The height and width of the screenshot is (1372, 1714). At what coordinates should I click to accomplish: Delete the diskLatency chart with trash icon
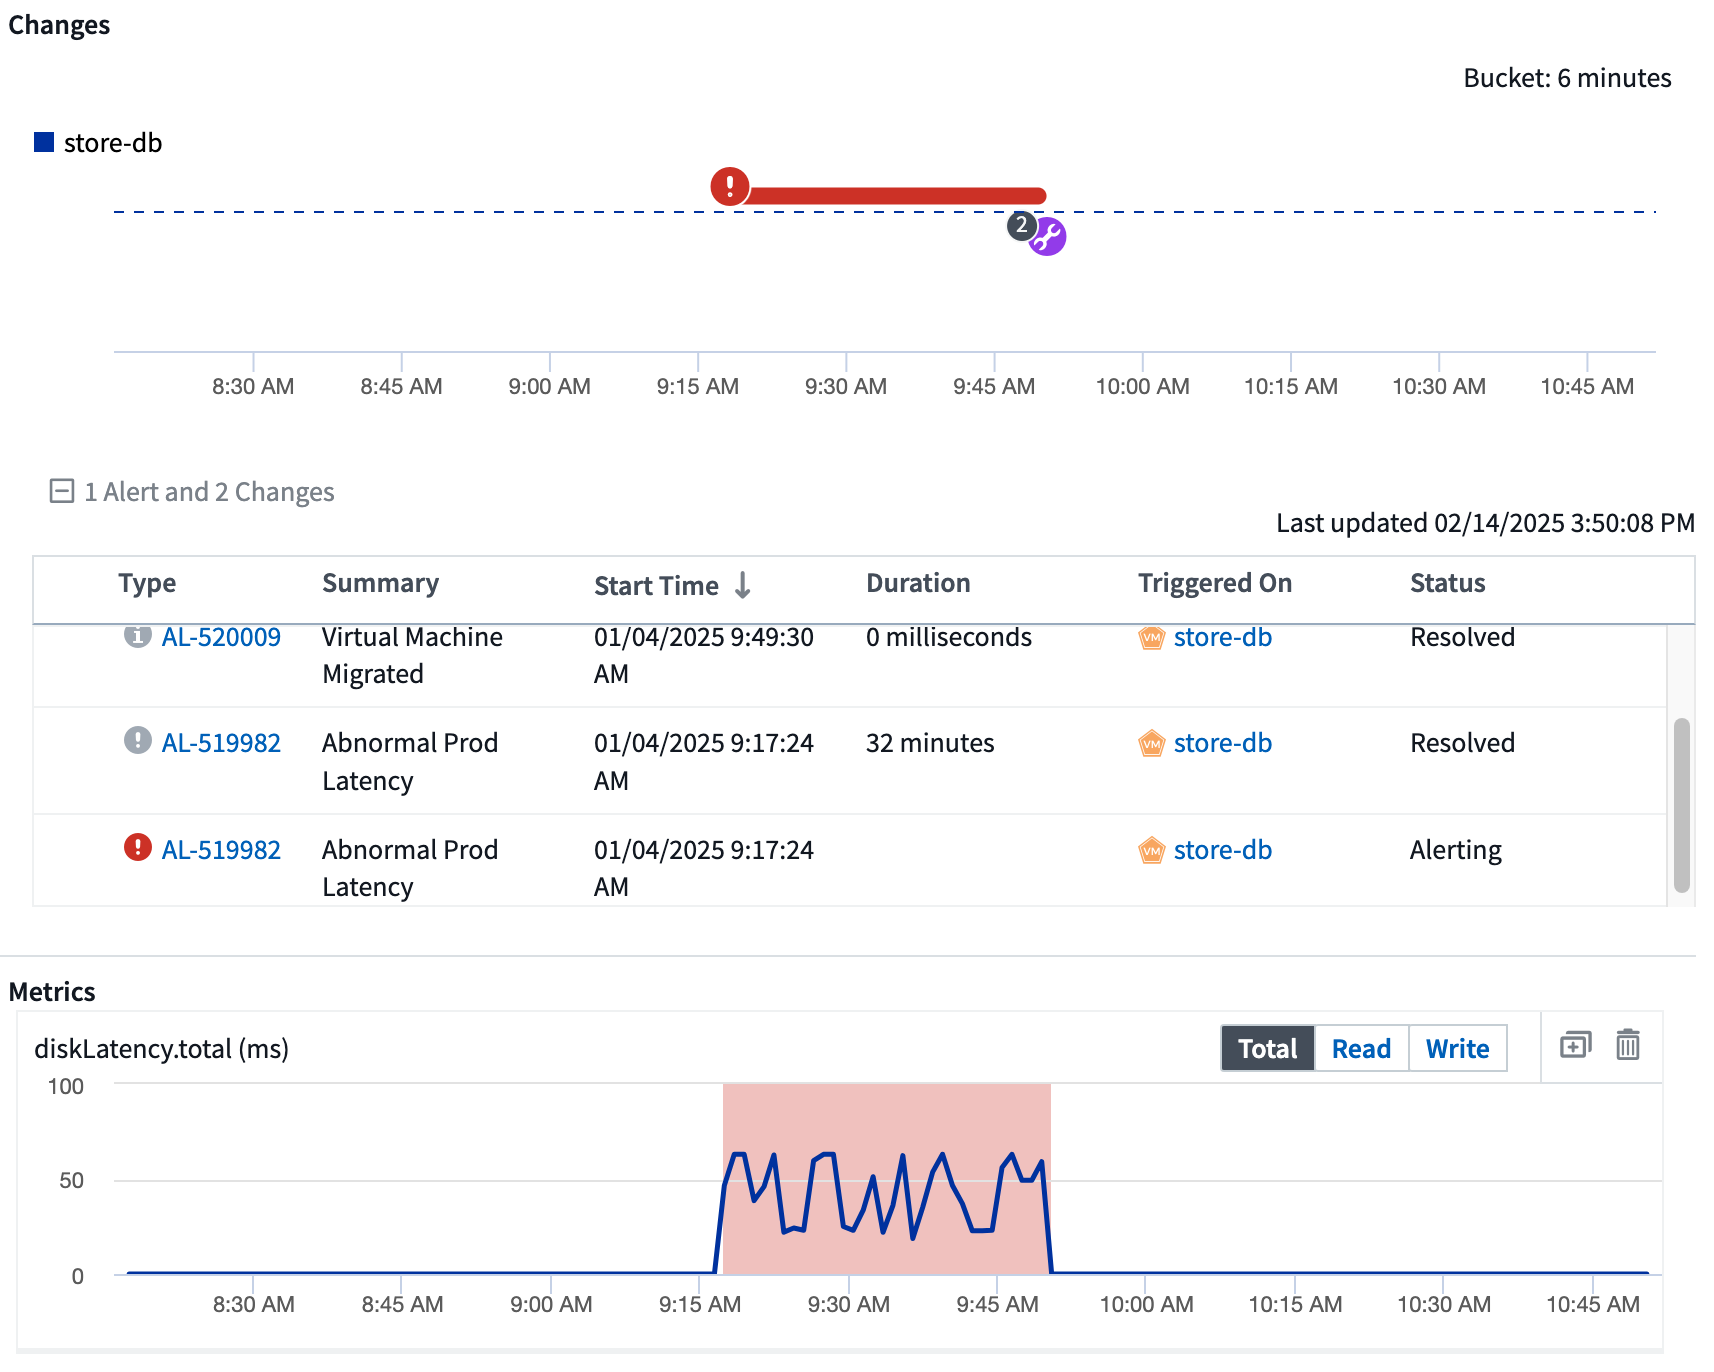tap(1627, 1046)
